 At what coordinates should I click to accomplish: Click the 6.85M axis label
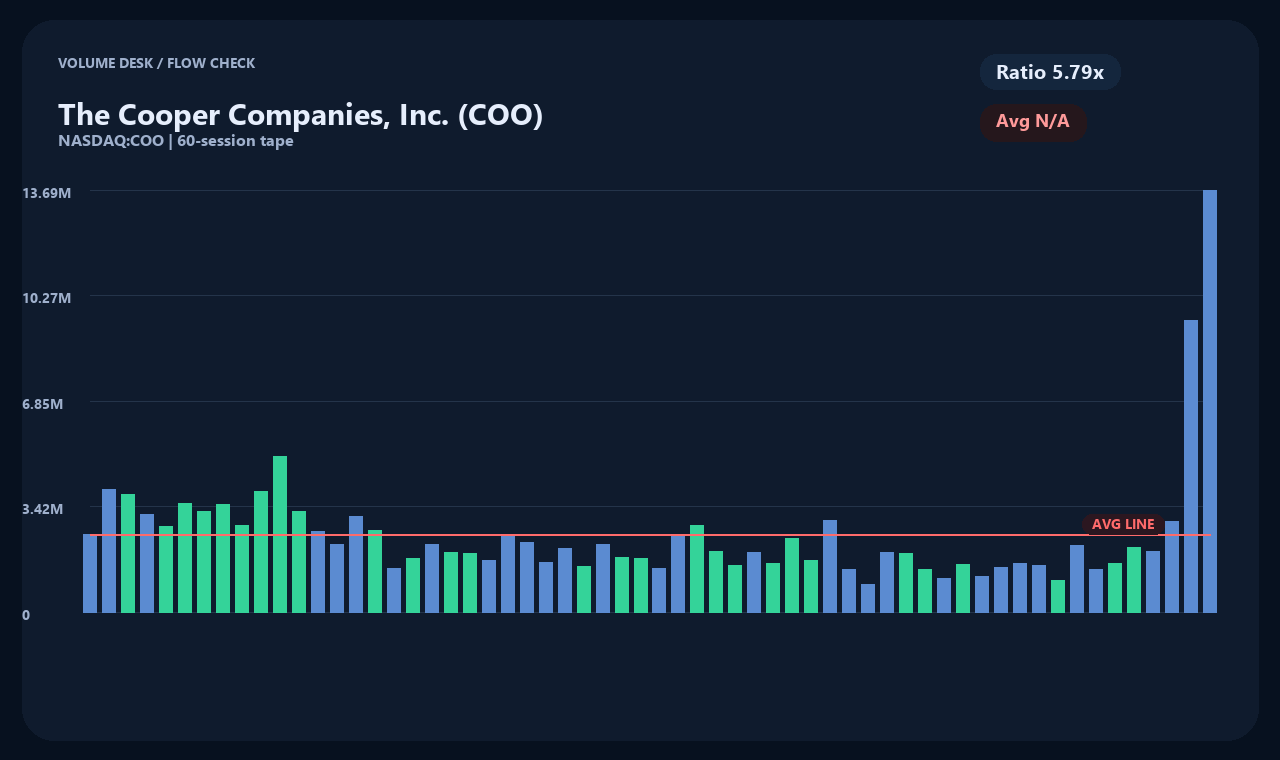click(x=43, y=404)
